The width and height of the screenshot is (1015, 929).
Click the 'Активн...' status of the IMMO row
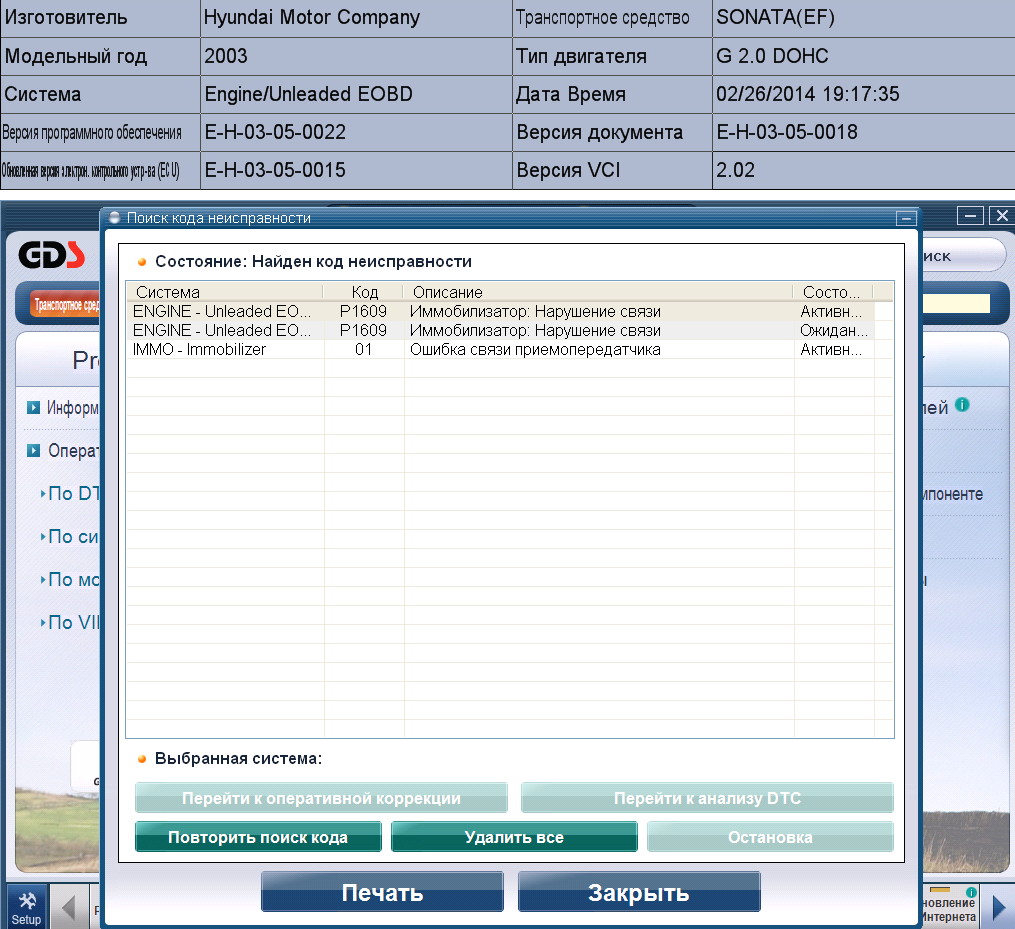pyautogui.click(x=831, y=350)
